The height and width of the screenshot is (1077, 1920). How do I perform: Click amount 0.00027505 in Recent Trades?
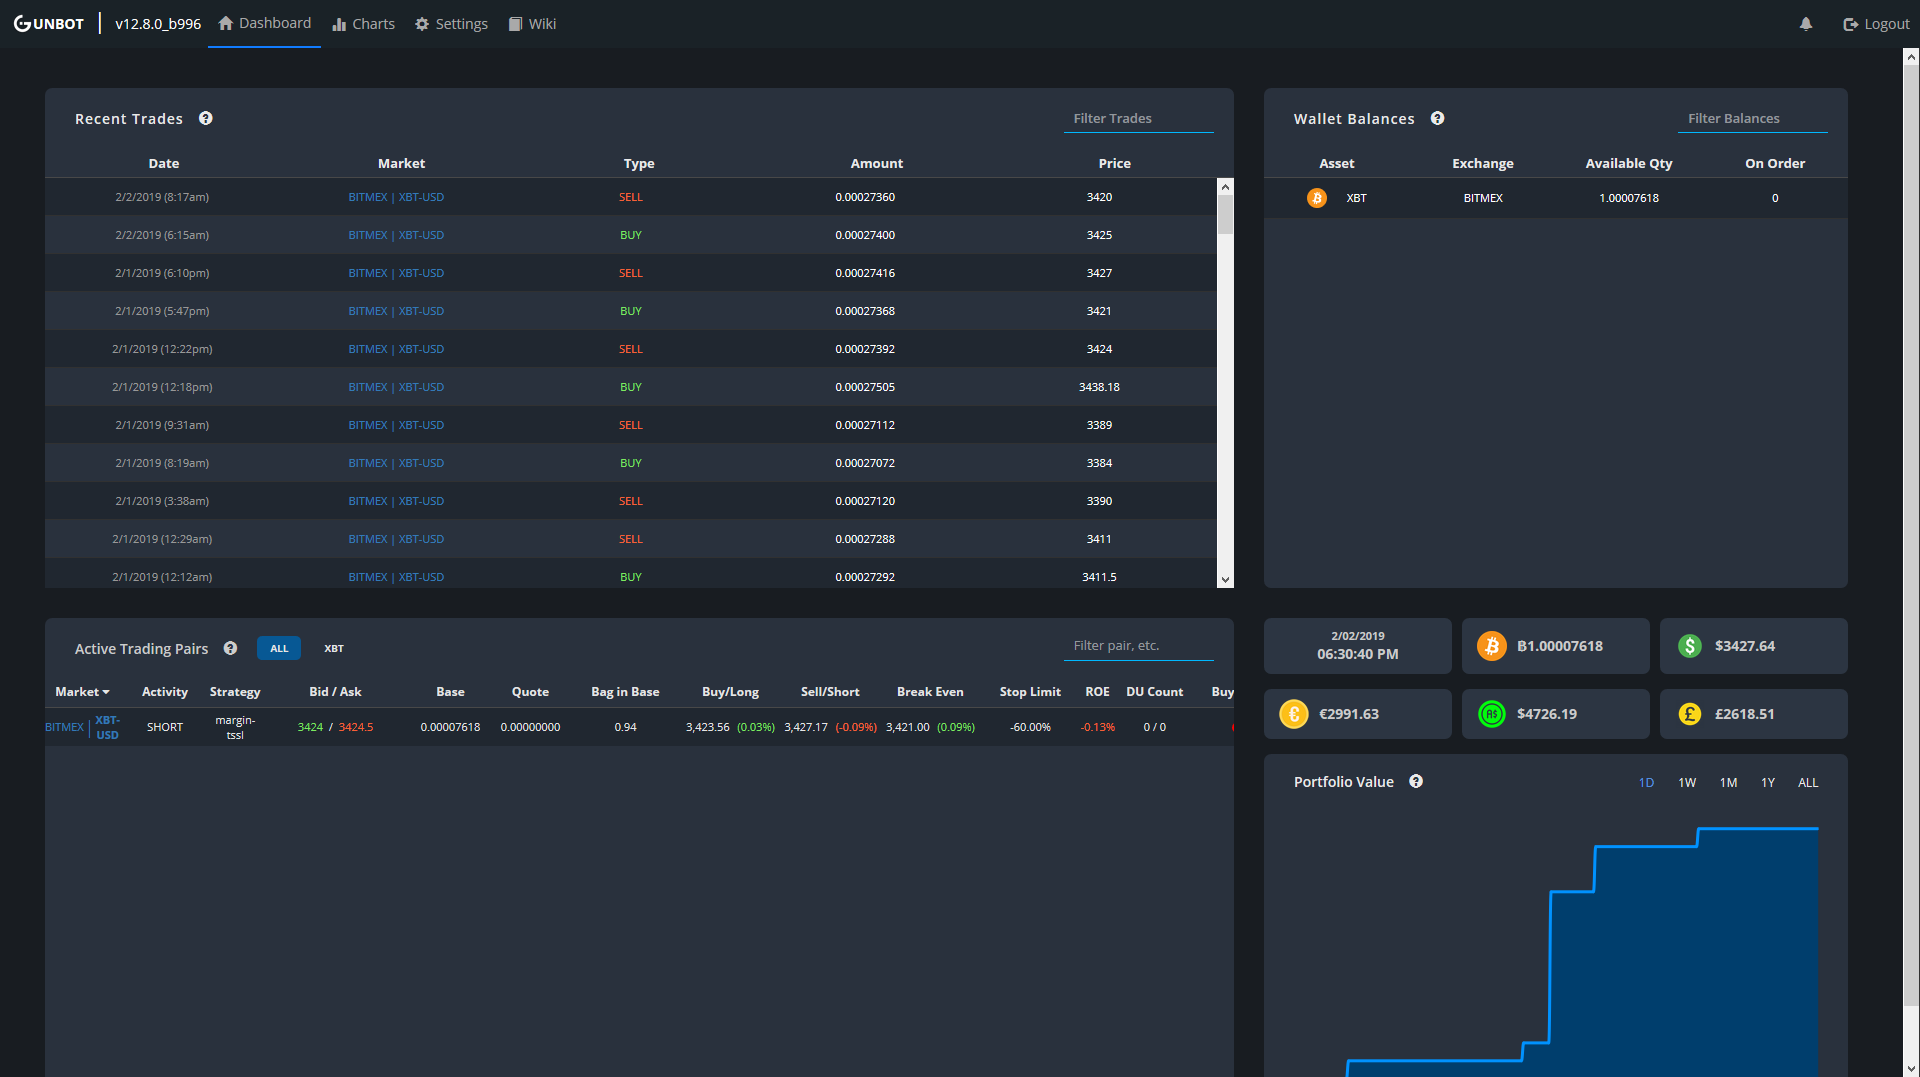(x=865, y=387)
